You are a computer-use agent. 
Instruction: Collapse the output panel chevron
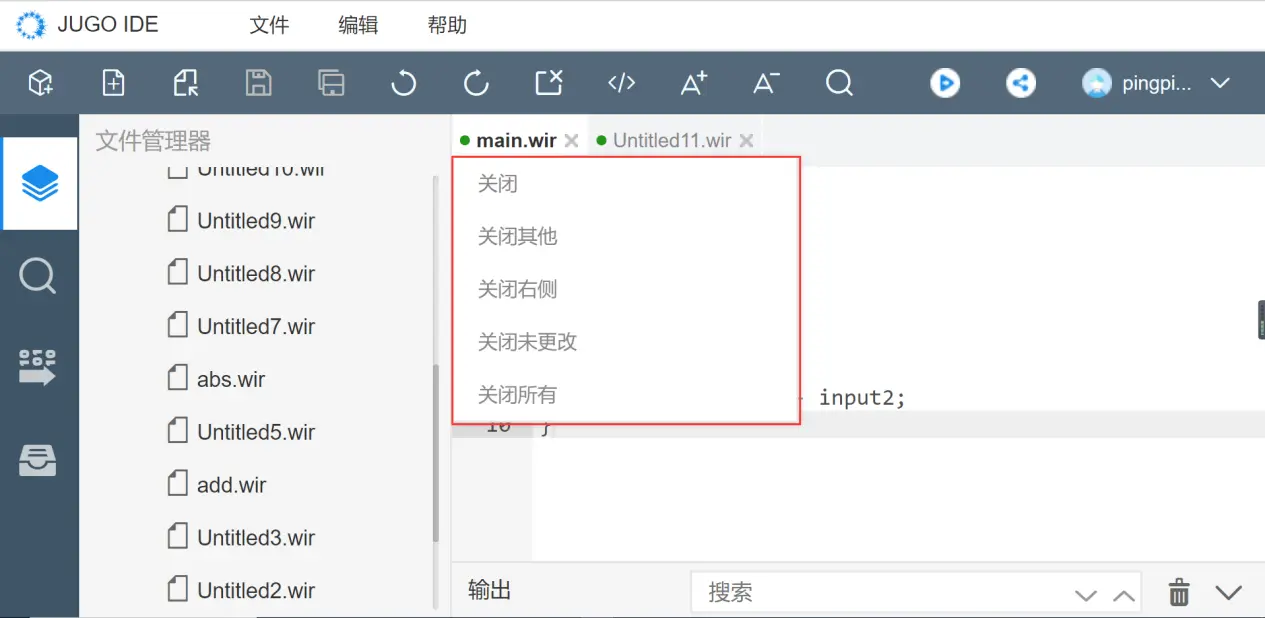click(x=1229, y=593)
